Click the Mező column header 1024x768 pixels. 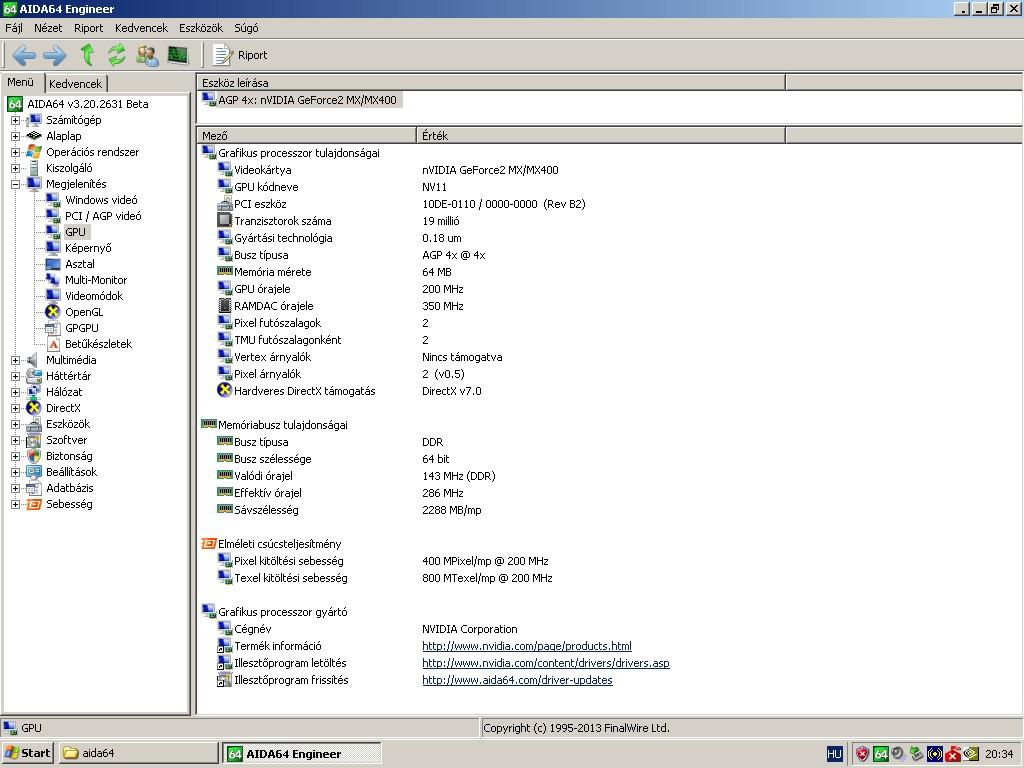coord(306,135)
